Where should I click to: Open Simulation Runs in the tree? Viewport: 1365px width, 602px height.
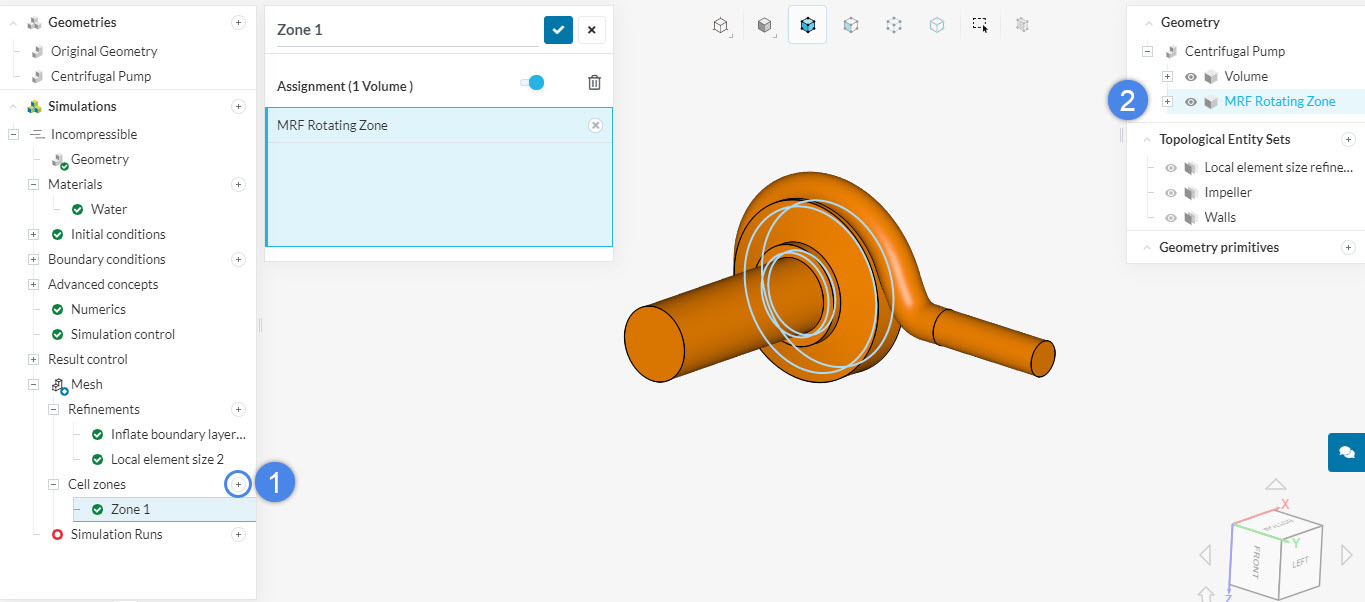point(117,534)
